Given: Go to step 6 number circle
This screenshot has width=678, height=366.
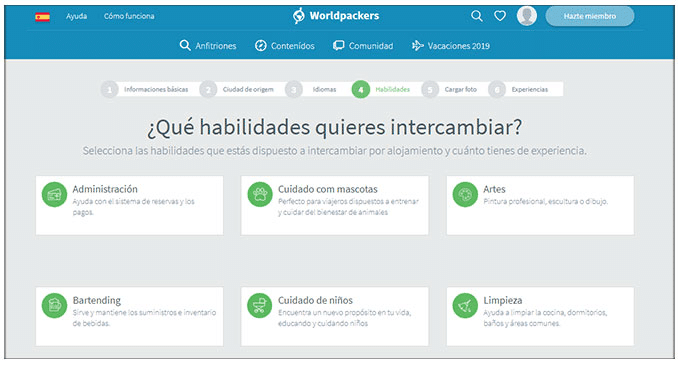Looking at the screenshot, I should click(x=497, y=90).
